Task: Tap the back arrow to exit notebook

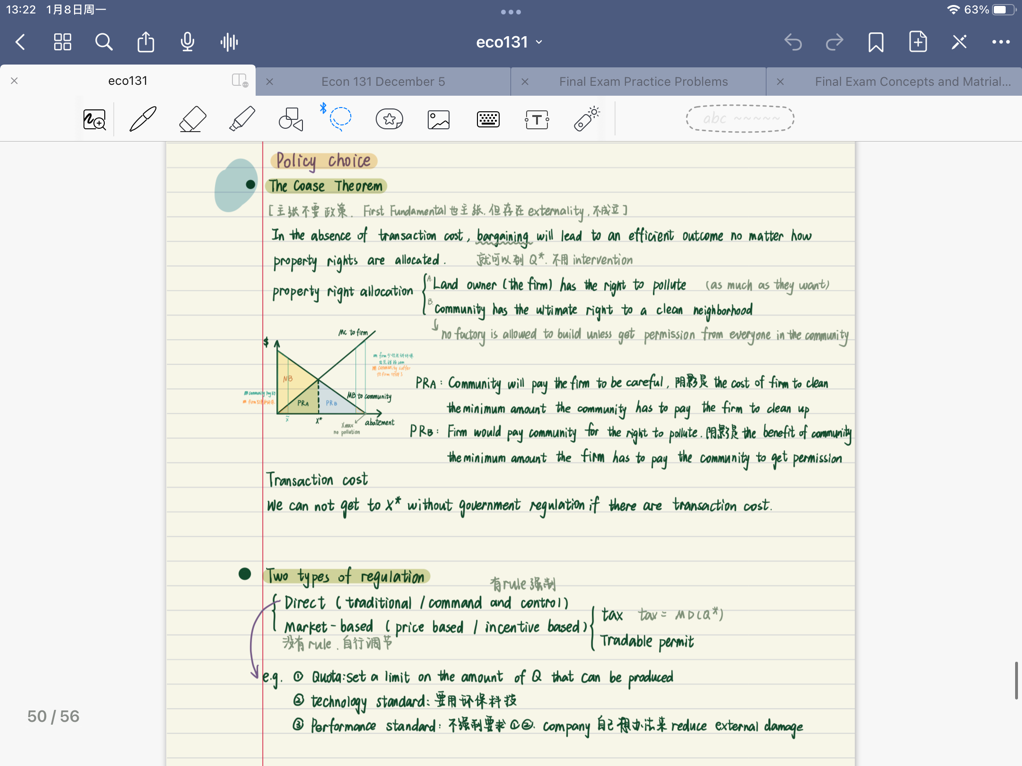Action: pyautogui.click(x=21, y=42)
